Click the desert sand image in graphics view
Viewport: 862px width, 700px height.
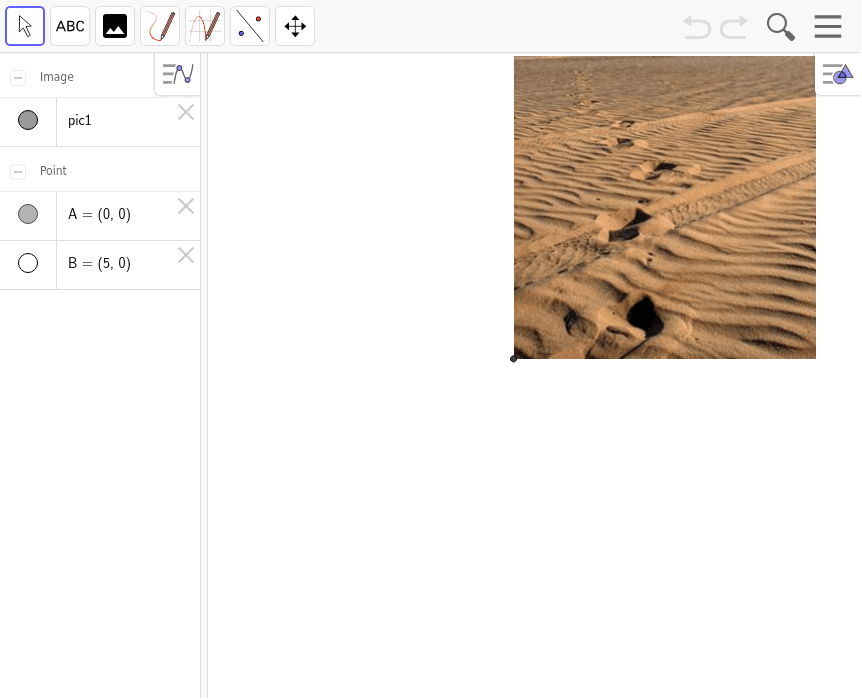pos(665,207)
